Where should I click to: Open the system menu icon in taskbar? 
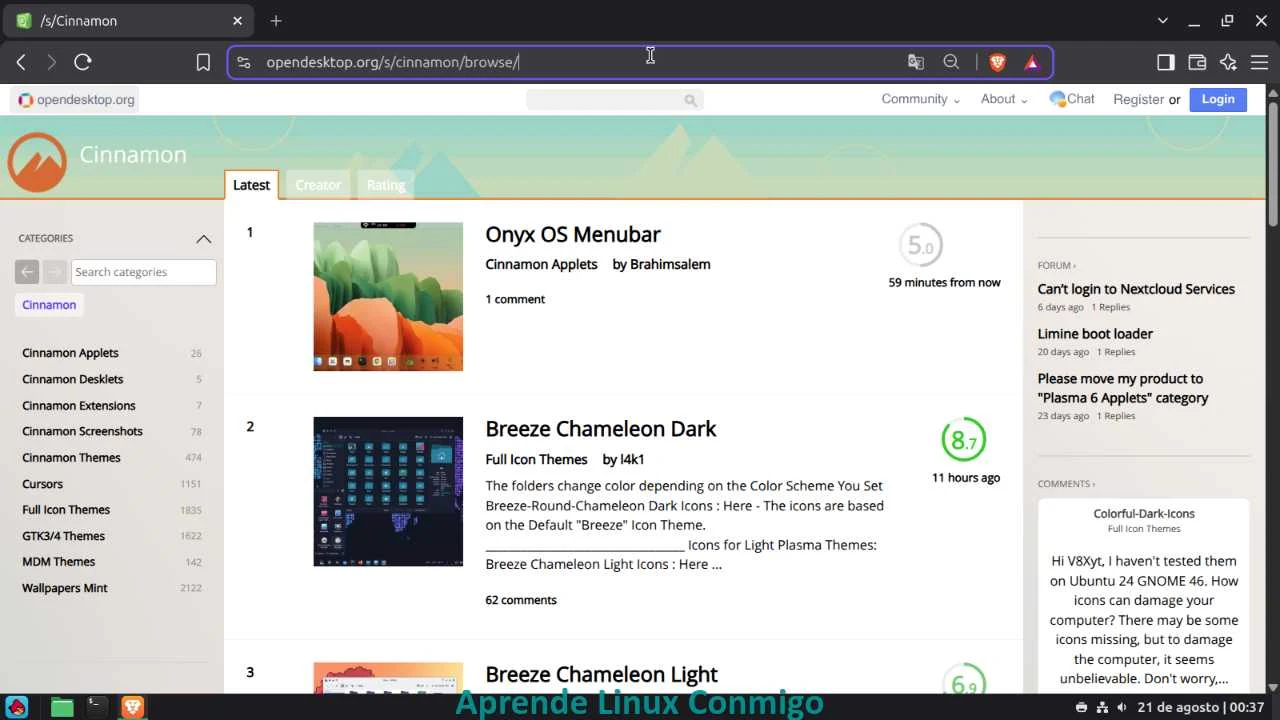click(x=17, y=707)
